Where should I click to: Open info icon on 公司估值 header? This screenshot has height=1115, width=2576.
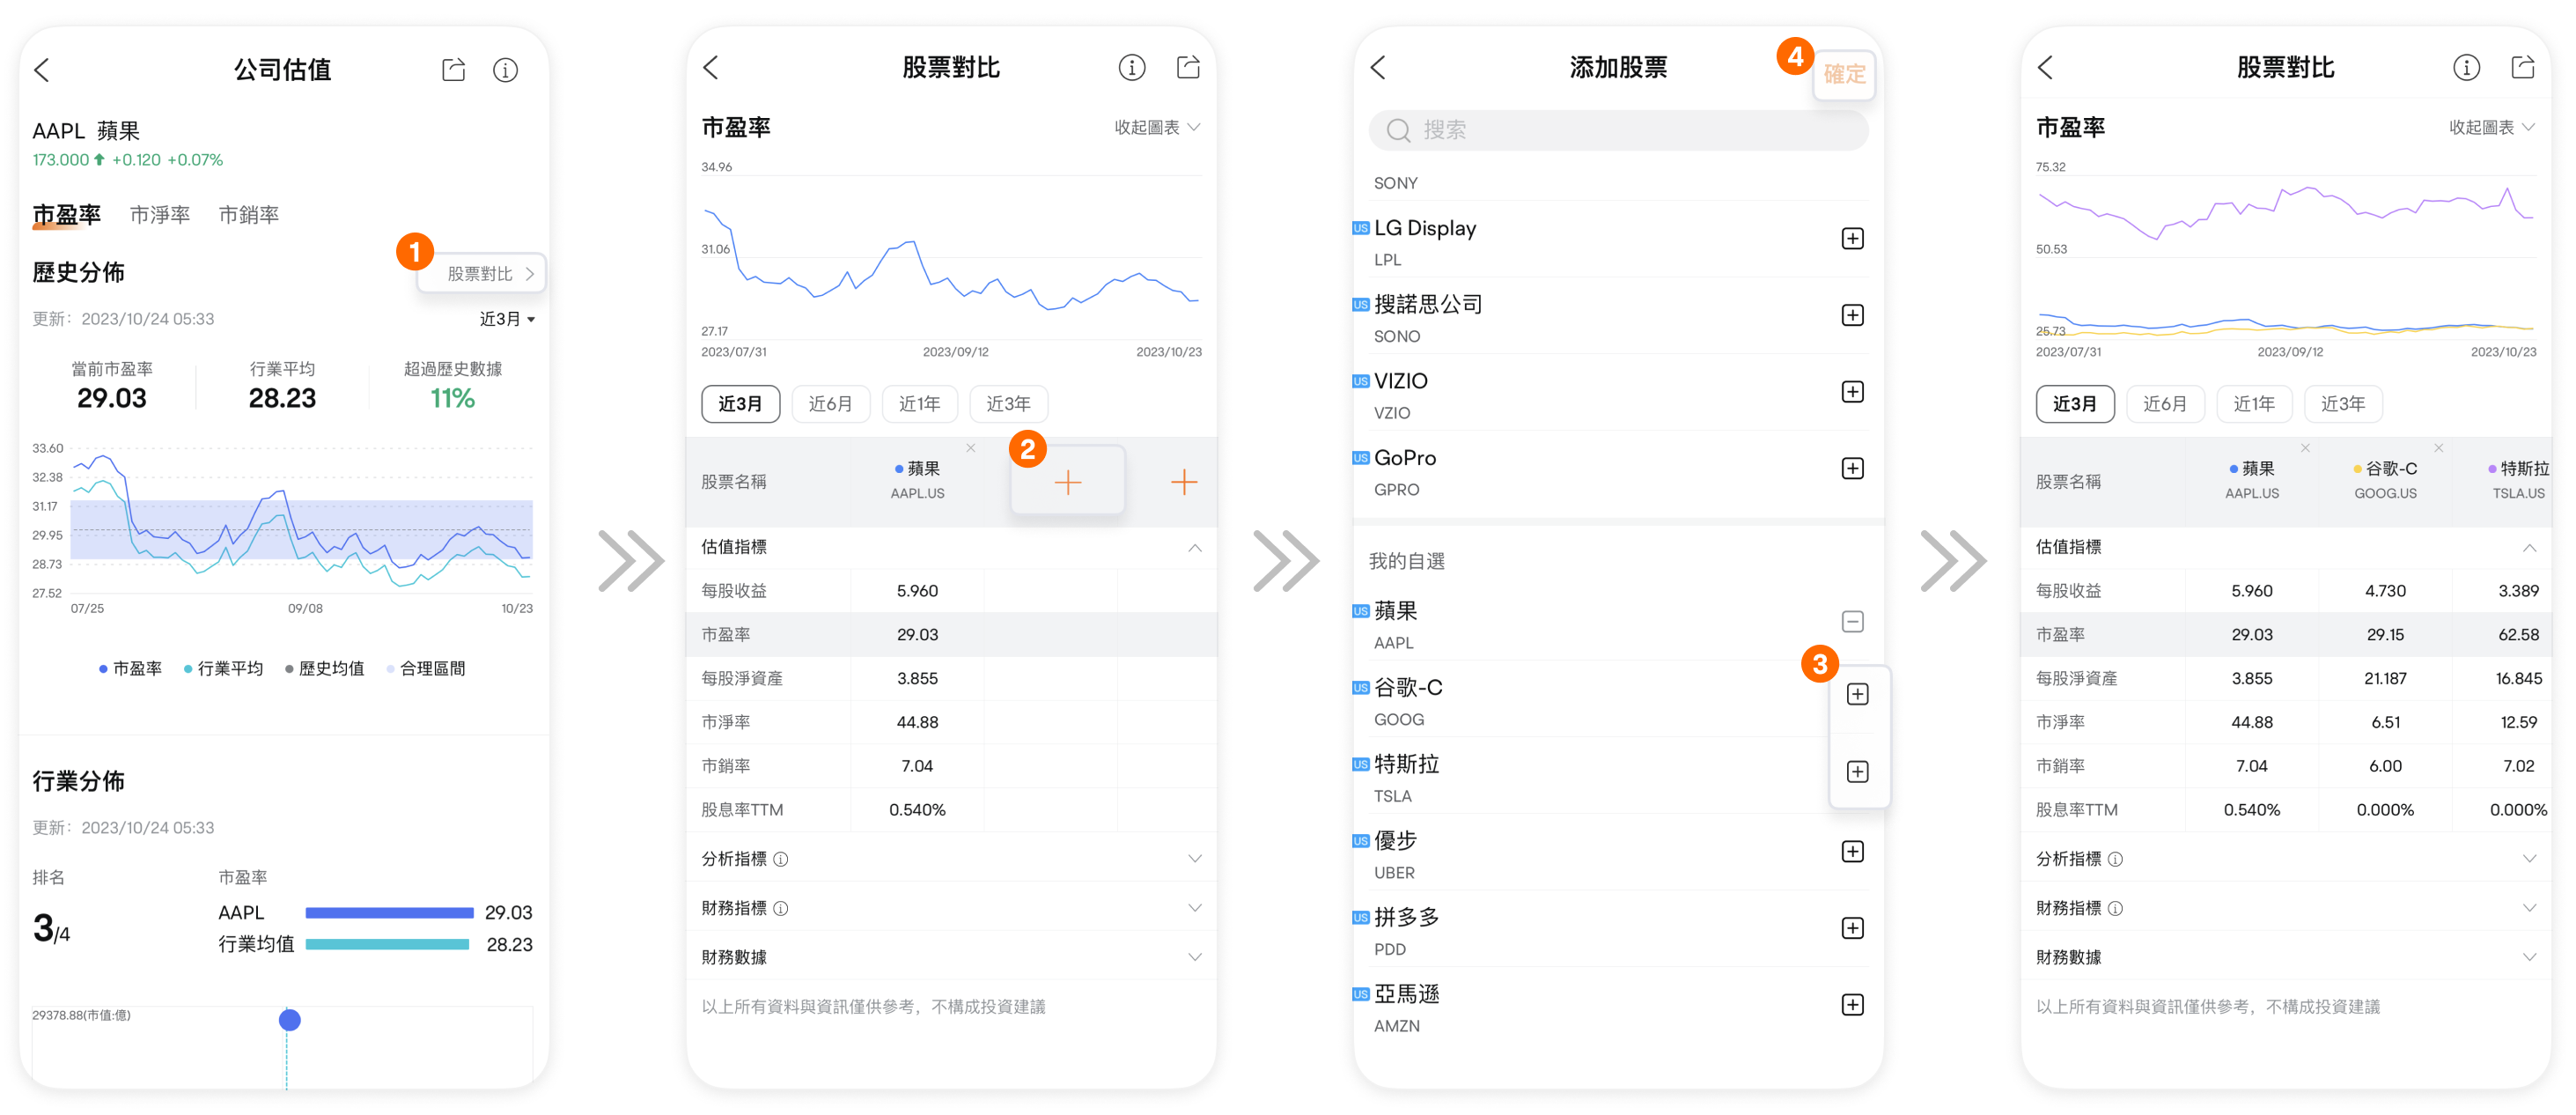[x=505, y=70]
